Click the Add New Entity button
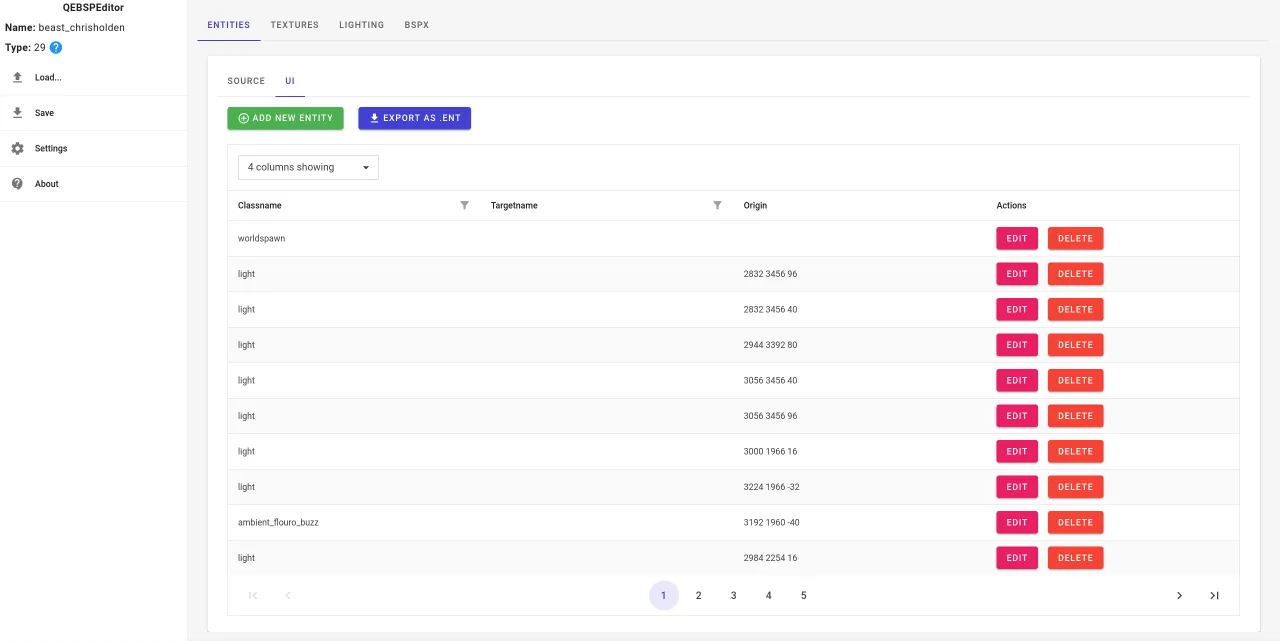 click(x=285, y=118)
